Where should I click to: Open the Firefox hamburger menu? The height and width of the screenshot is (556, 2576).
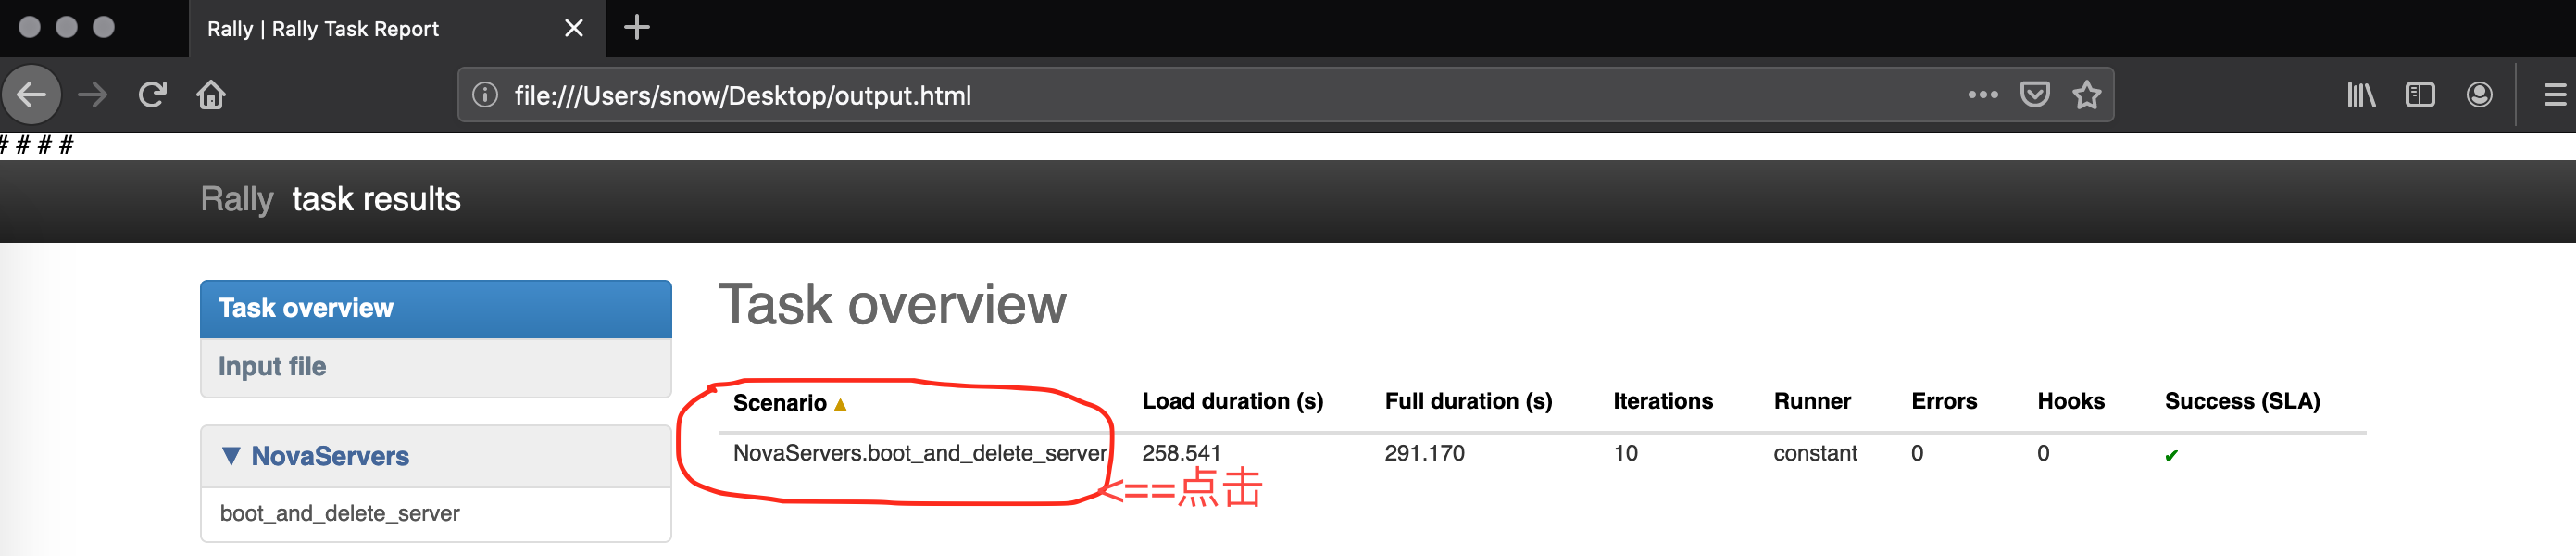[x=2554, y=95]
